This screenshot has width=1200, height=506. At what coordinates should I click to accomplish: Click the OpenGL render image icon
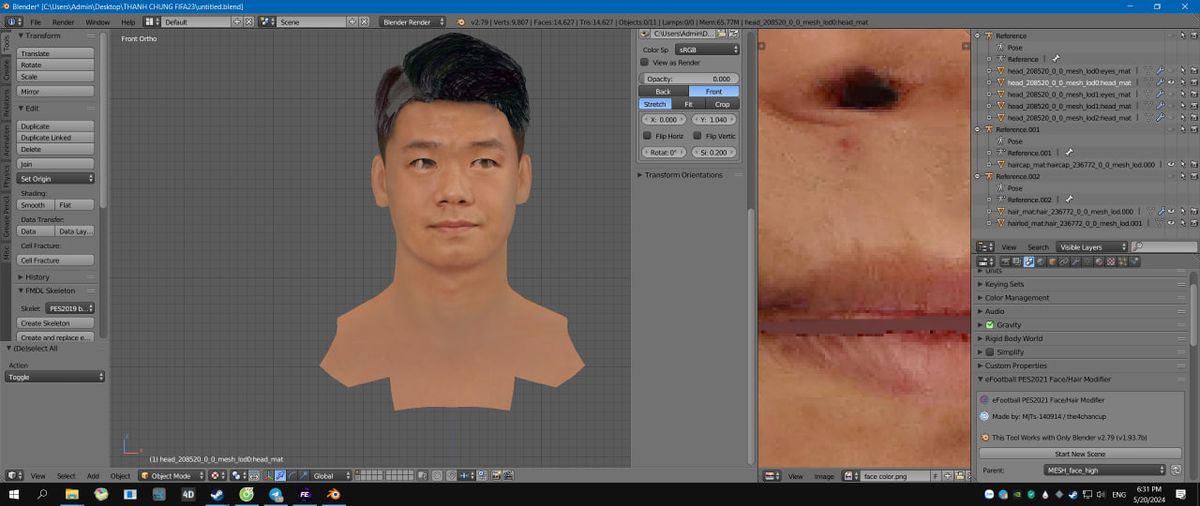tap(495, 476)
